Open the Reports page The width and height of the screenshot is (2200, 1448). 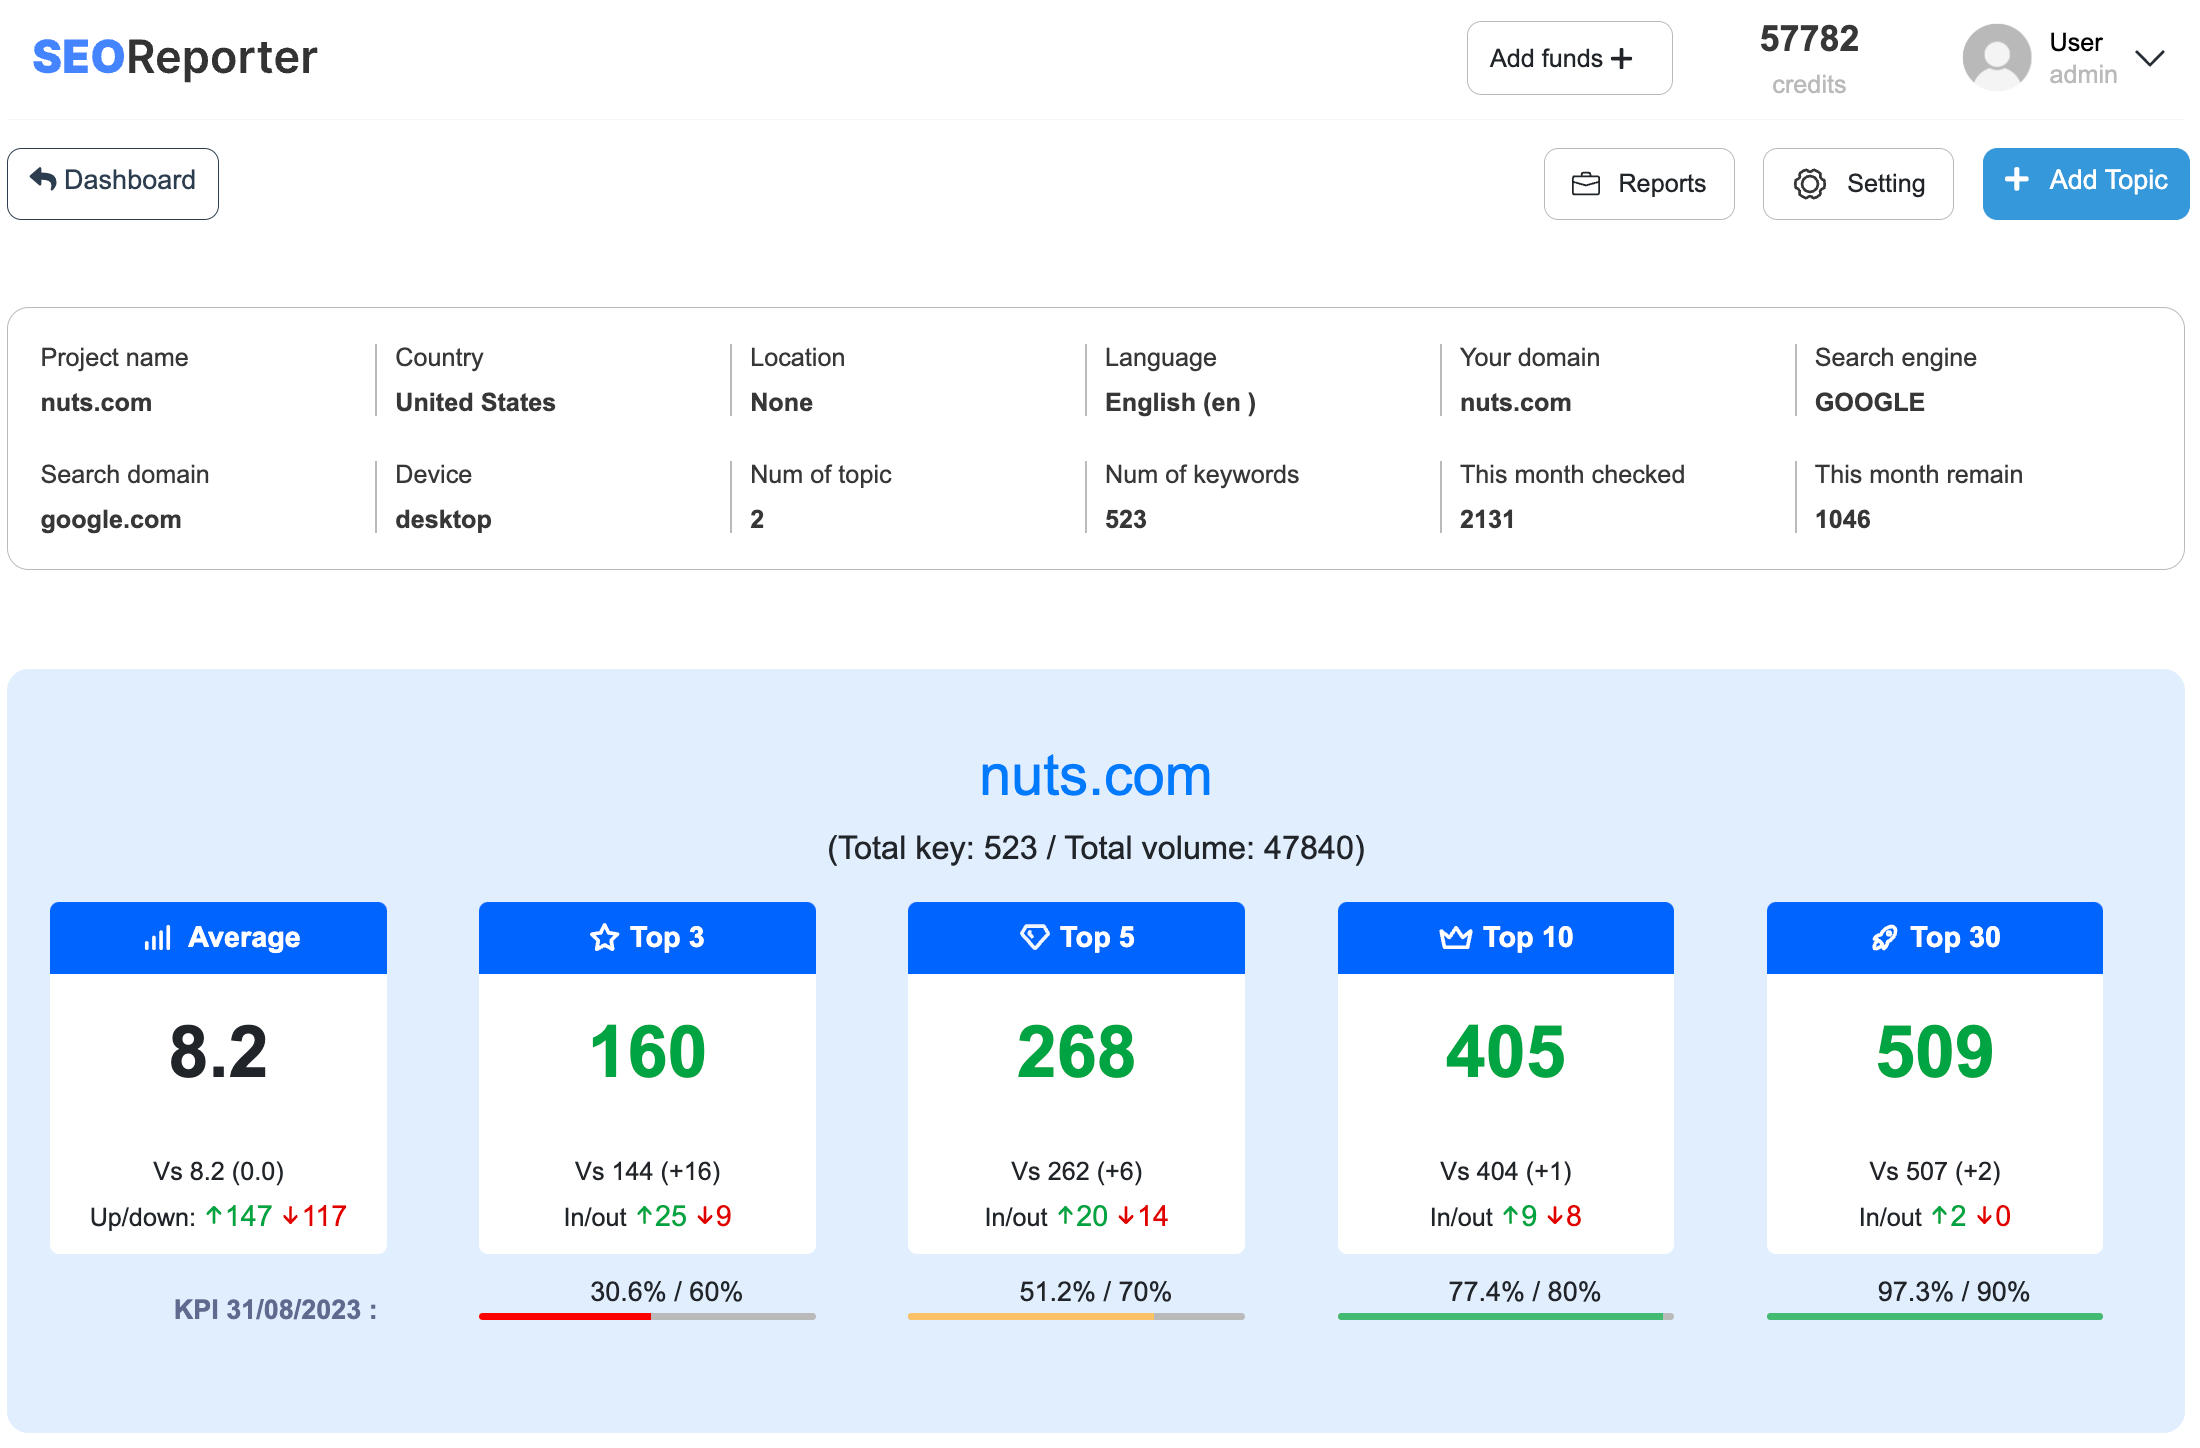(1639, 183)
